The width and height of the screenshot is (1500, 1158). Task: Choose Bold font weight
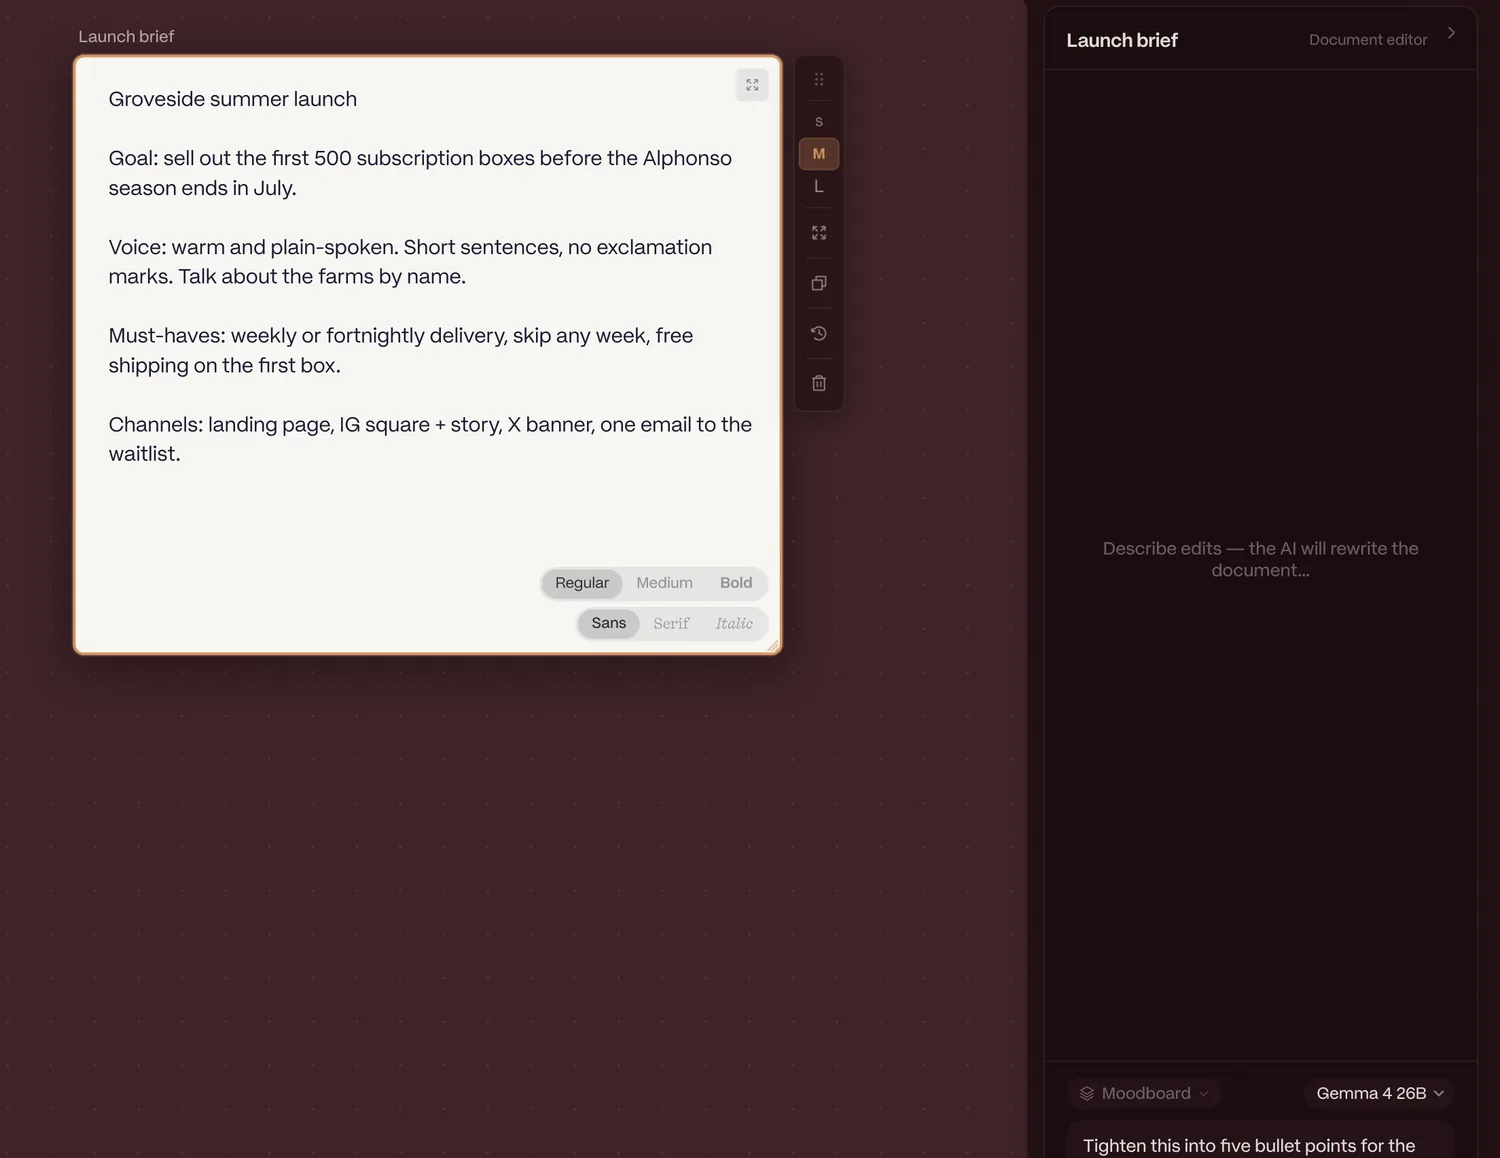[736, 583]
